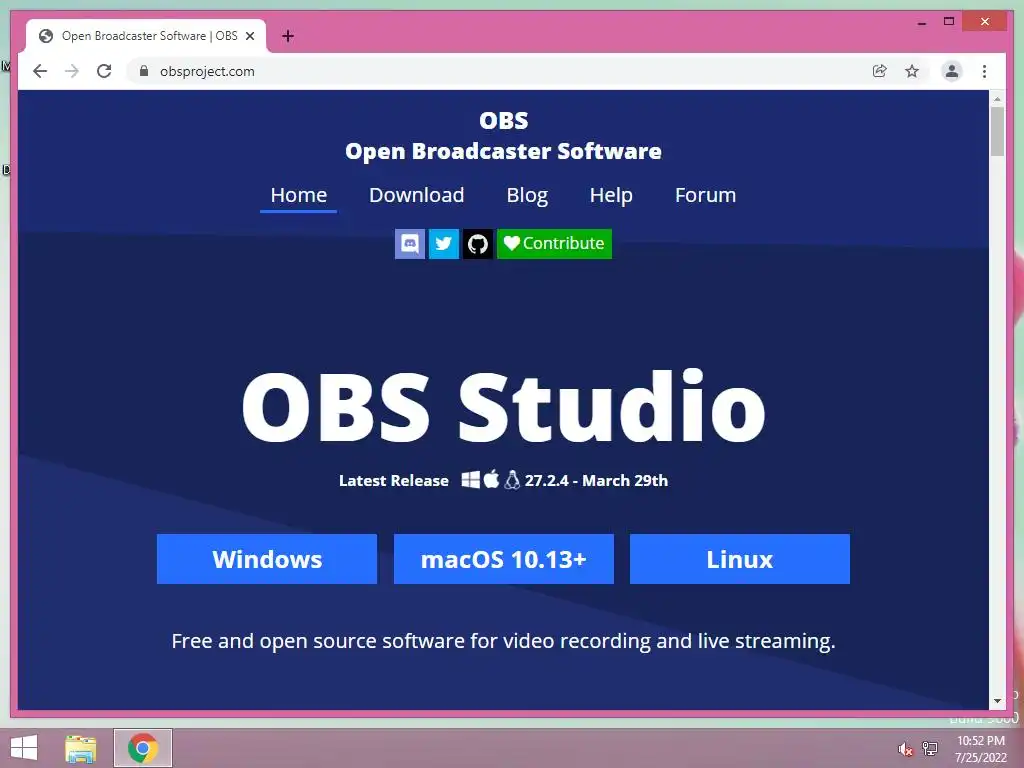Click the browser Forward arrow
This screenshot has width=1024, height=768.
72,71
